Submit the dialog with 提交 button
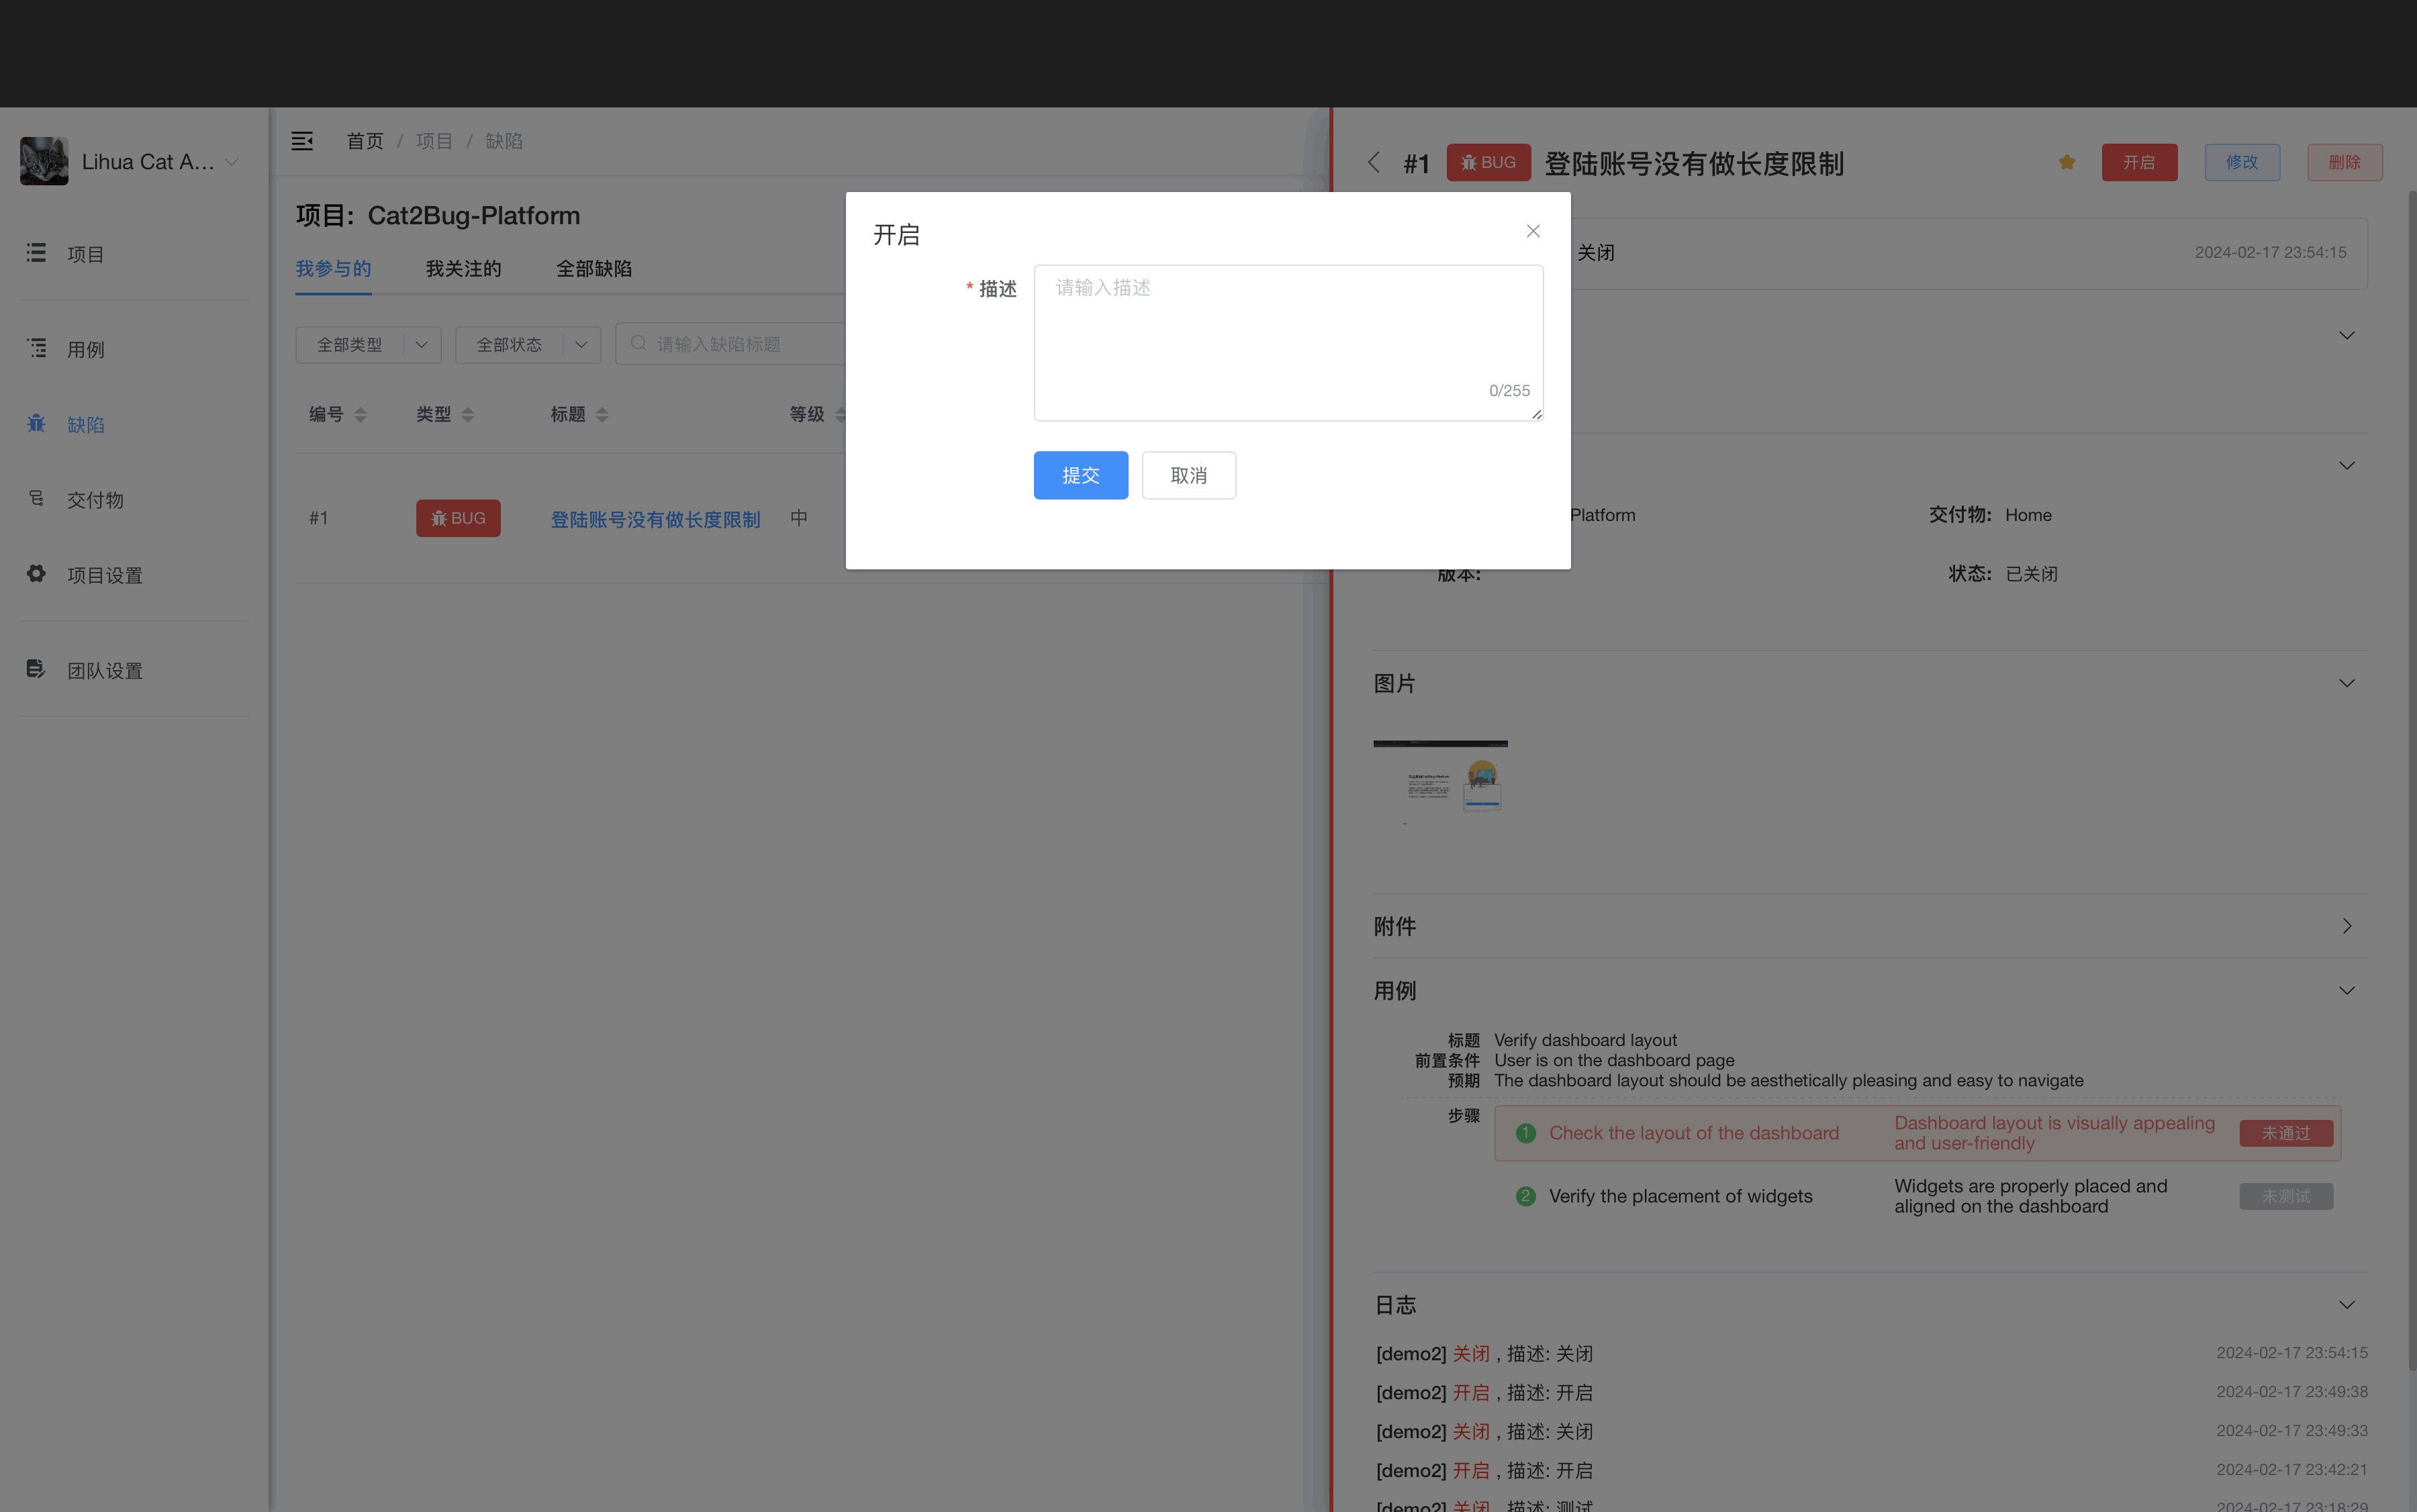2417x1512 pixels. click(x=1080, y=475)
